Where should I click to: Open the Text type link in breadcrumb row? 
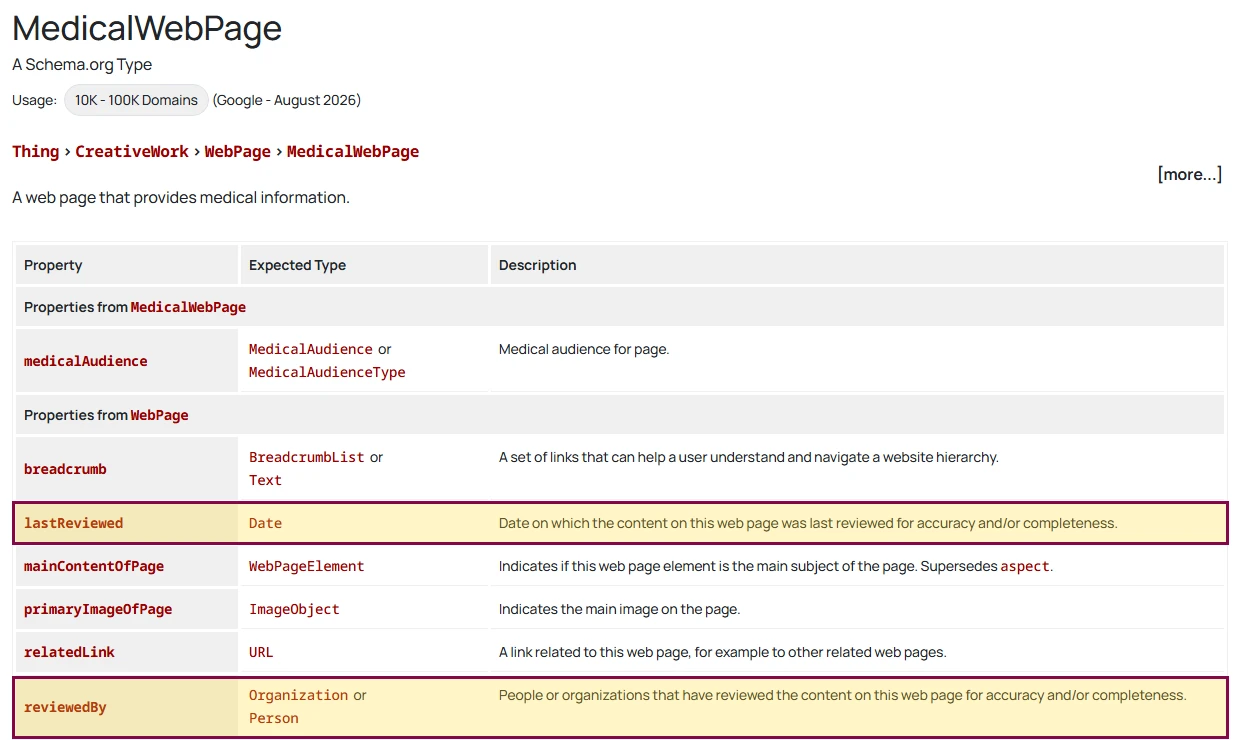[265, 480]
